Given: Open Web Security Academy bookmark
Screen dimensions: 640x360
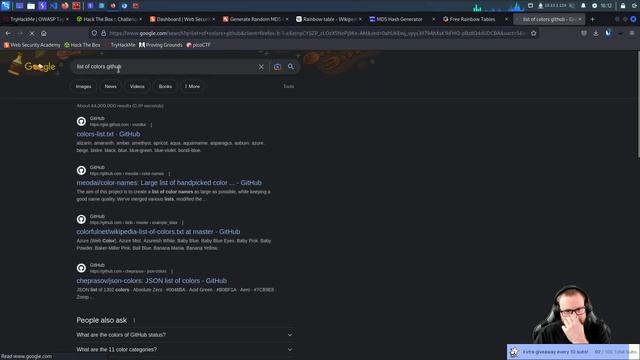Looking at the screenshot, I should [x=32, y=45].
